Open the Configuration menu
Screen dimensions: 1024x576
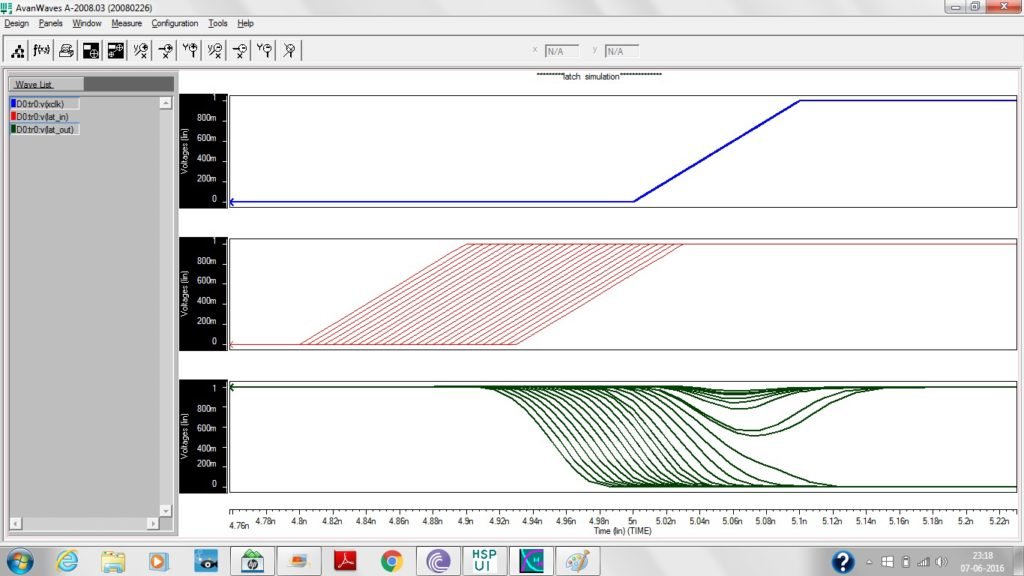[x=175, y=23]
